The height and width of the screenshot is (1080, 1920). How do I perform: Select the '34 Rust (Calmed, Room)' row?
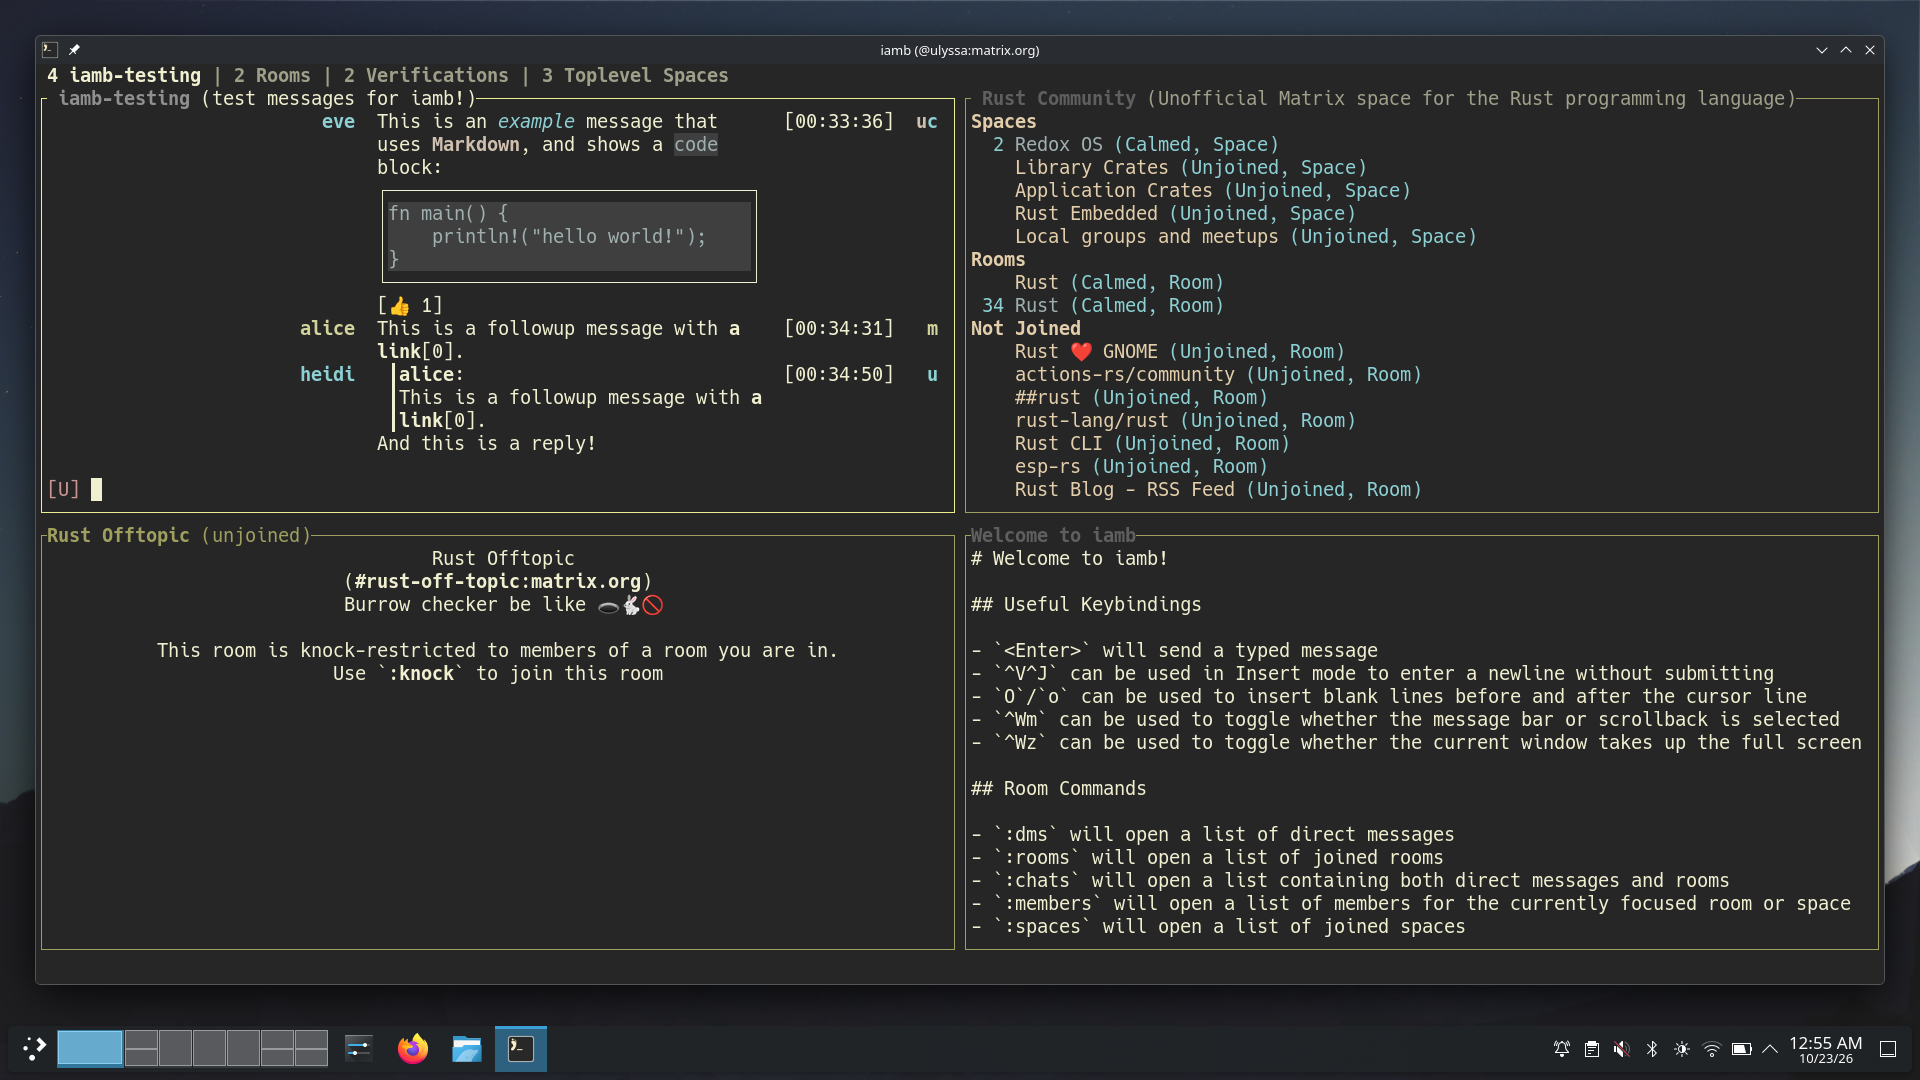(1102, 306)
